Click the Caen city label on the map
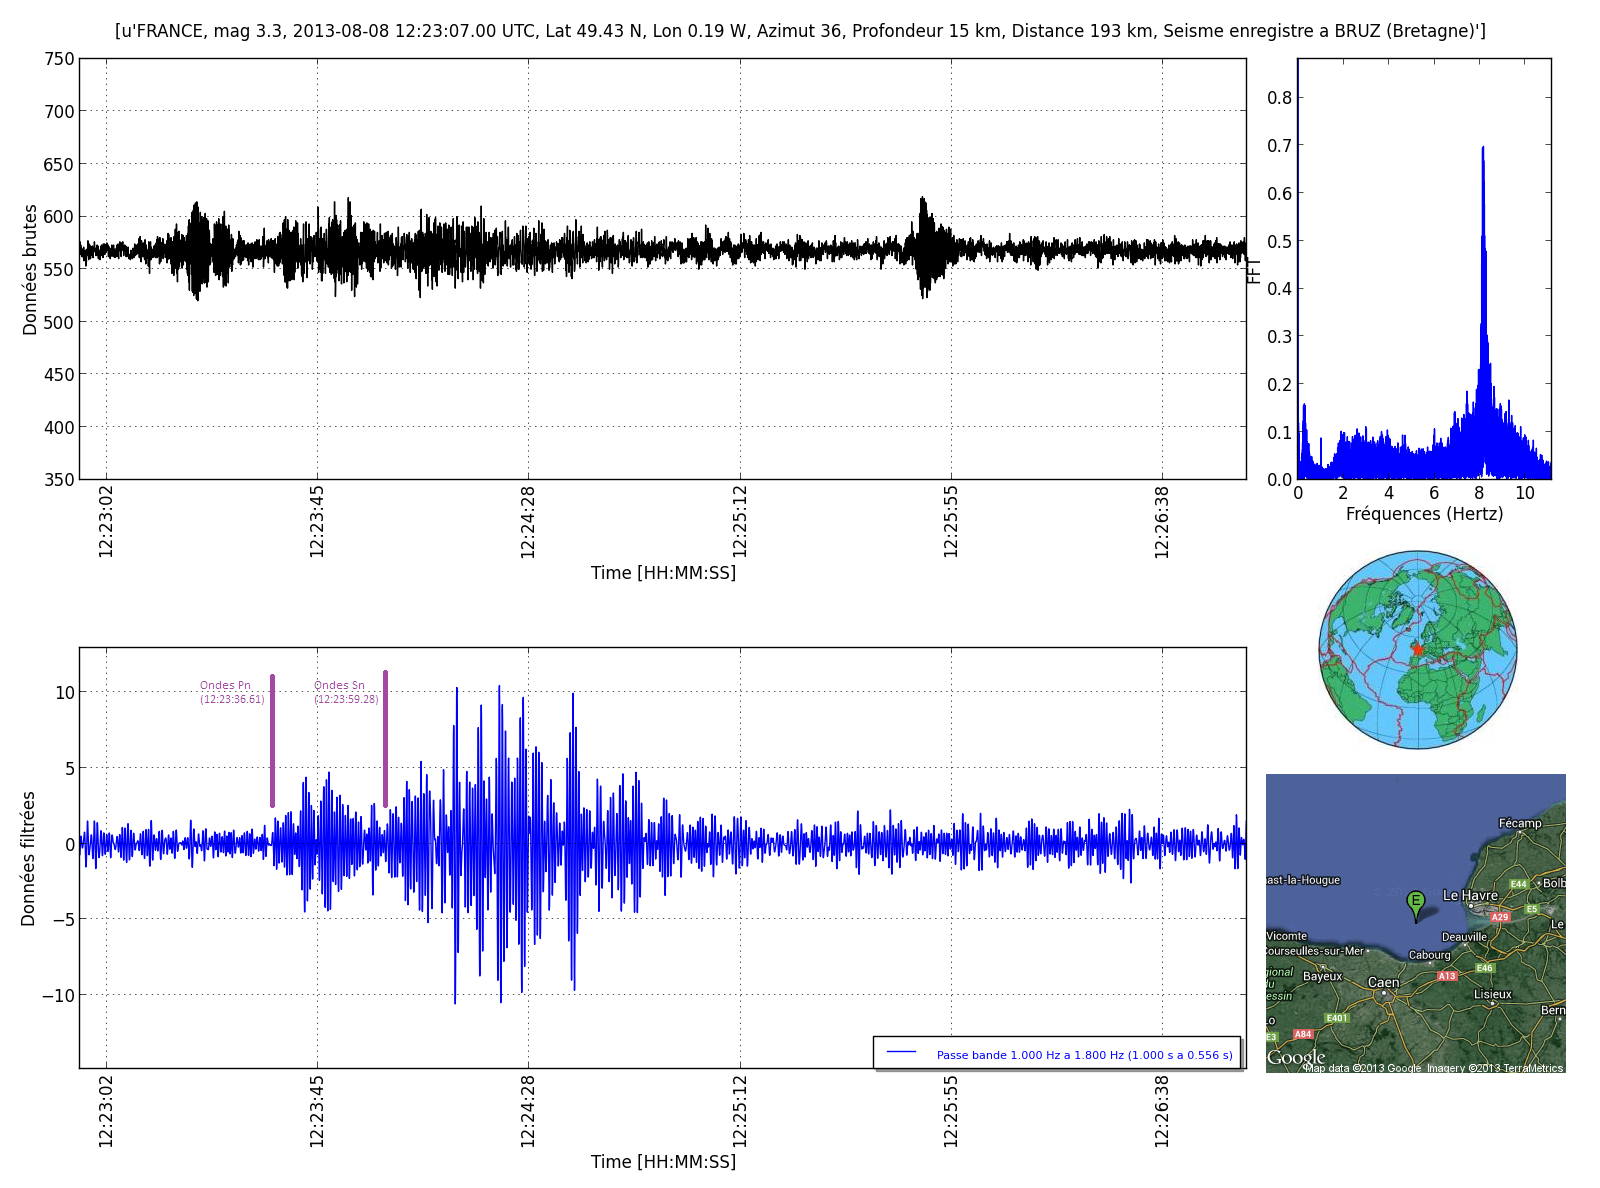The width and height of the screenshot is (1600, 1188). pyautogui.click(x=1383, y=983)
